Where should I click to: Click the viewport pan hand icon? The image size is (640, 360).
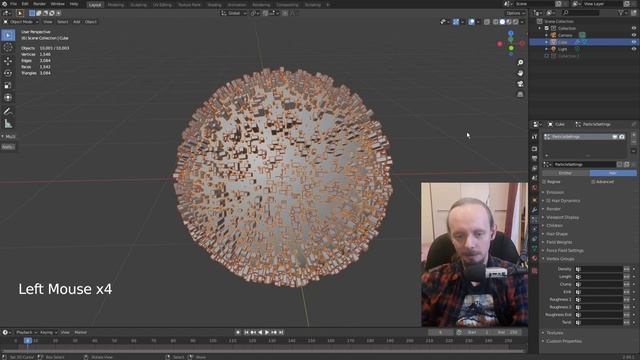[x=520, y=73]
